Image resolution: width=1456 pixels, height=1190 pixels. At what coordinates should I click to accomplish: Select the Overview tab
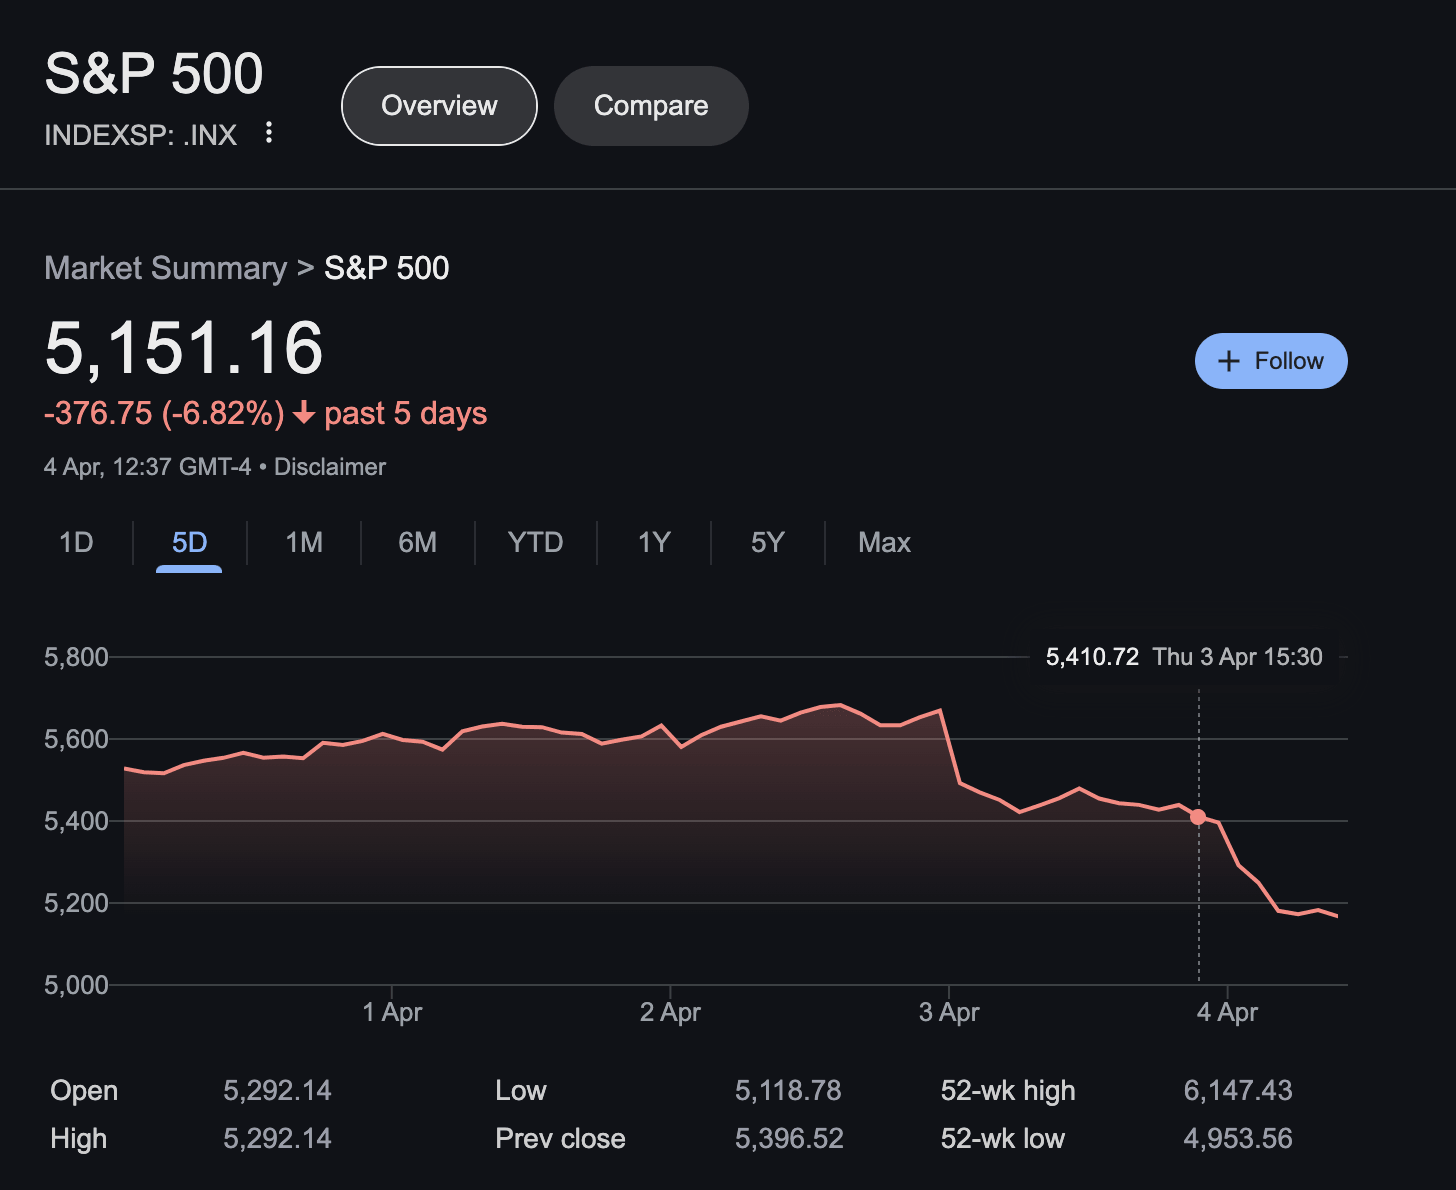click(439, 105)
